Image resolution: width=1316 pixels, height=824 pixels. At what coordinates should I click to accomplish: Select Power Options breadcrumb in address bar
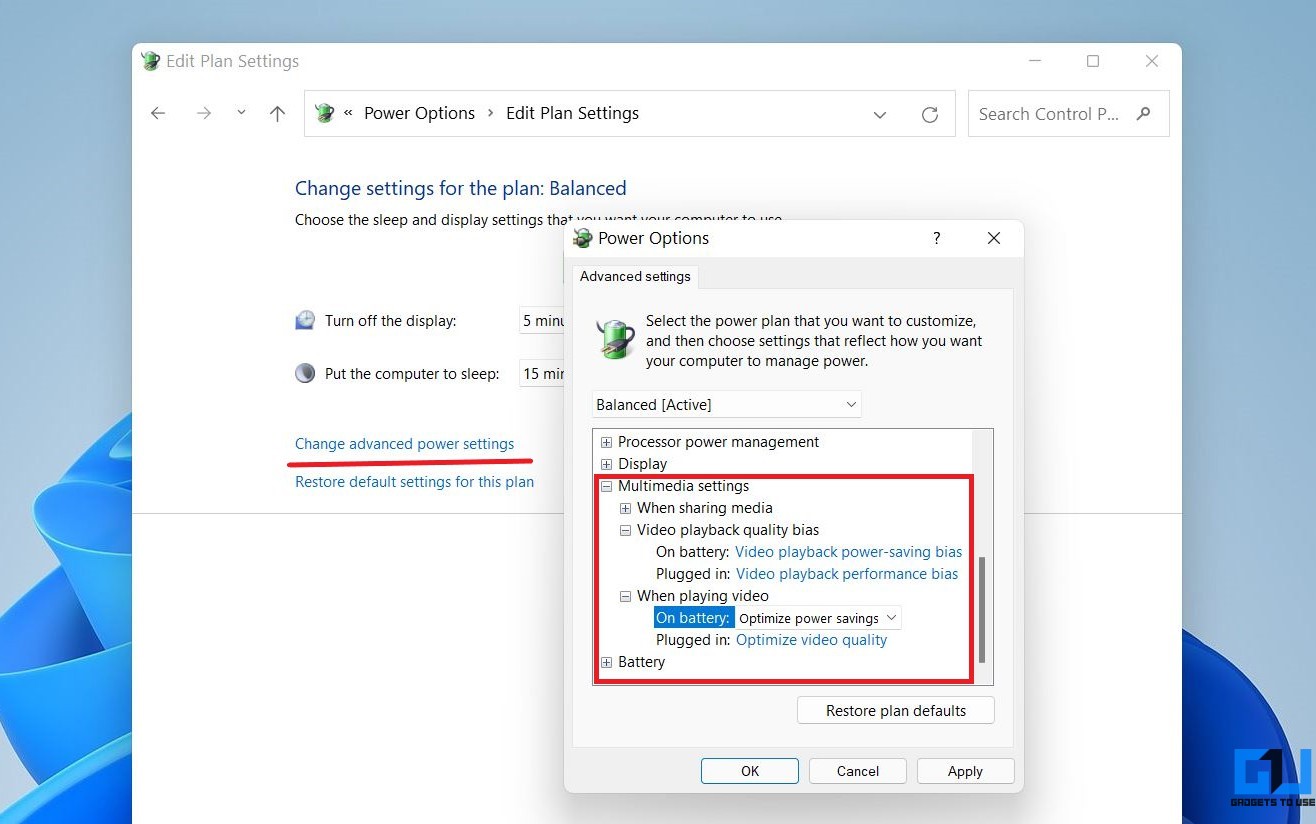(x=419, y=113)
